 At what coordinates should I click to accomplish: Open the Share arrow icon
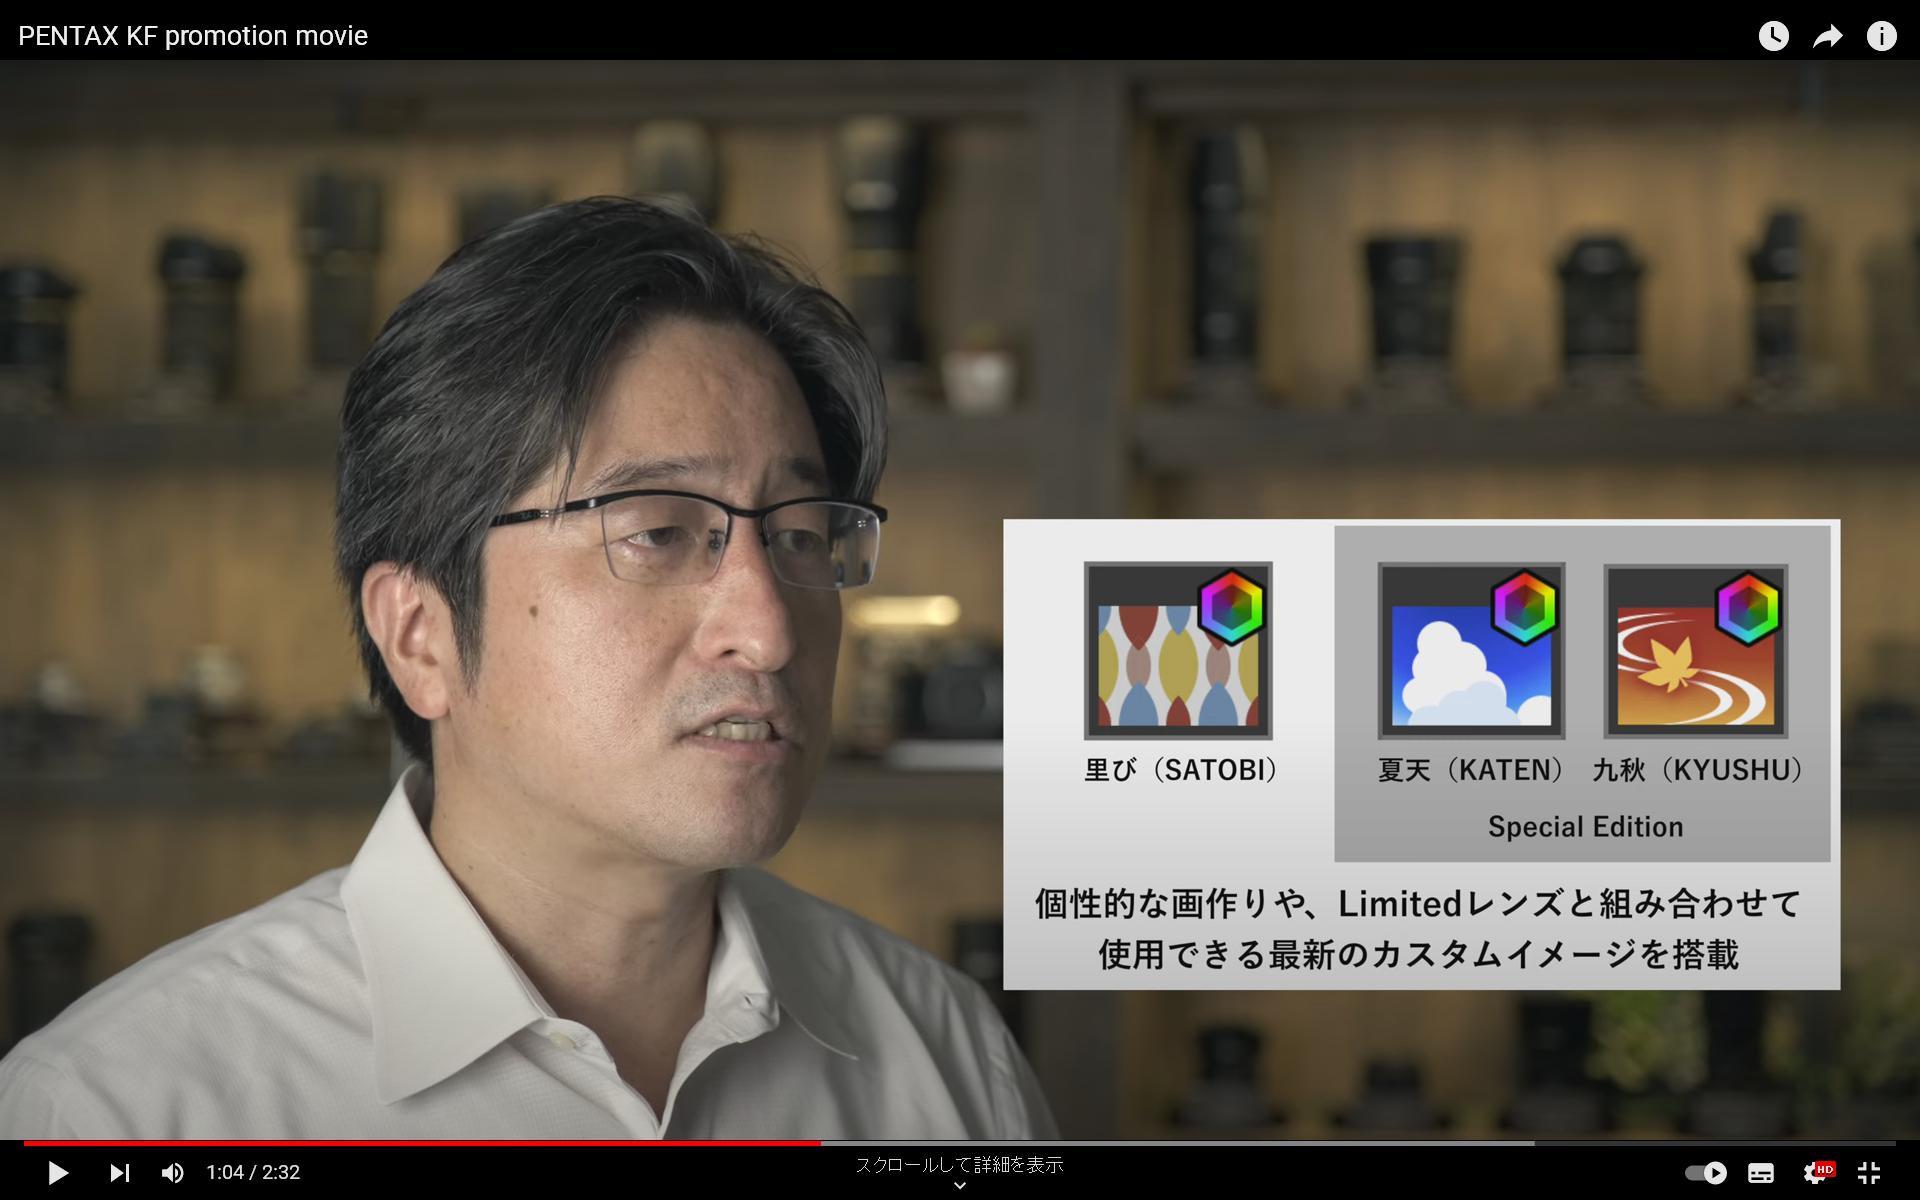(1827, 37)
